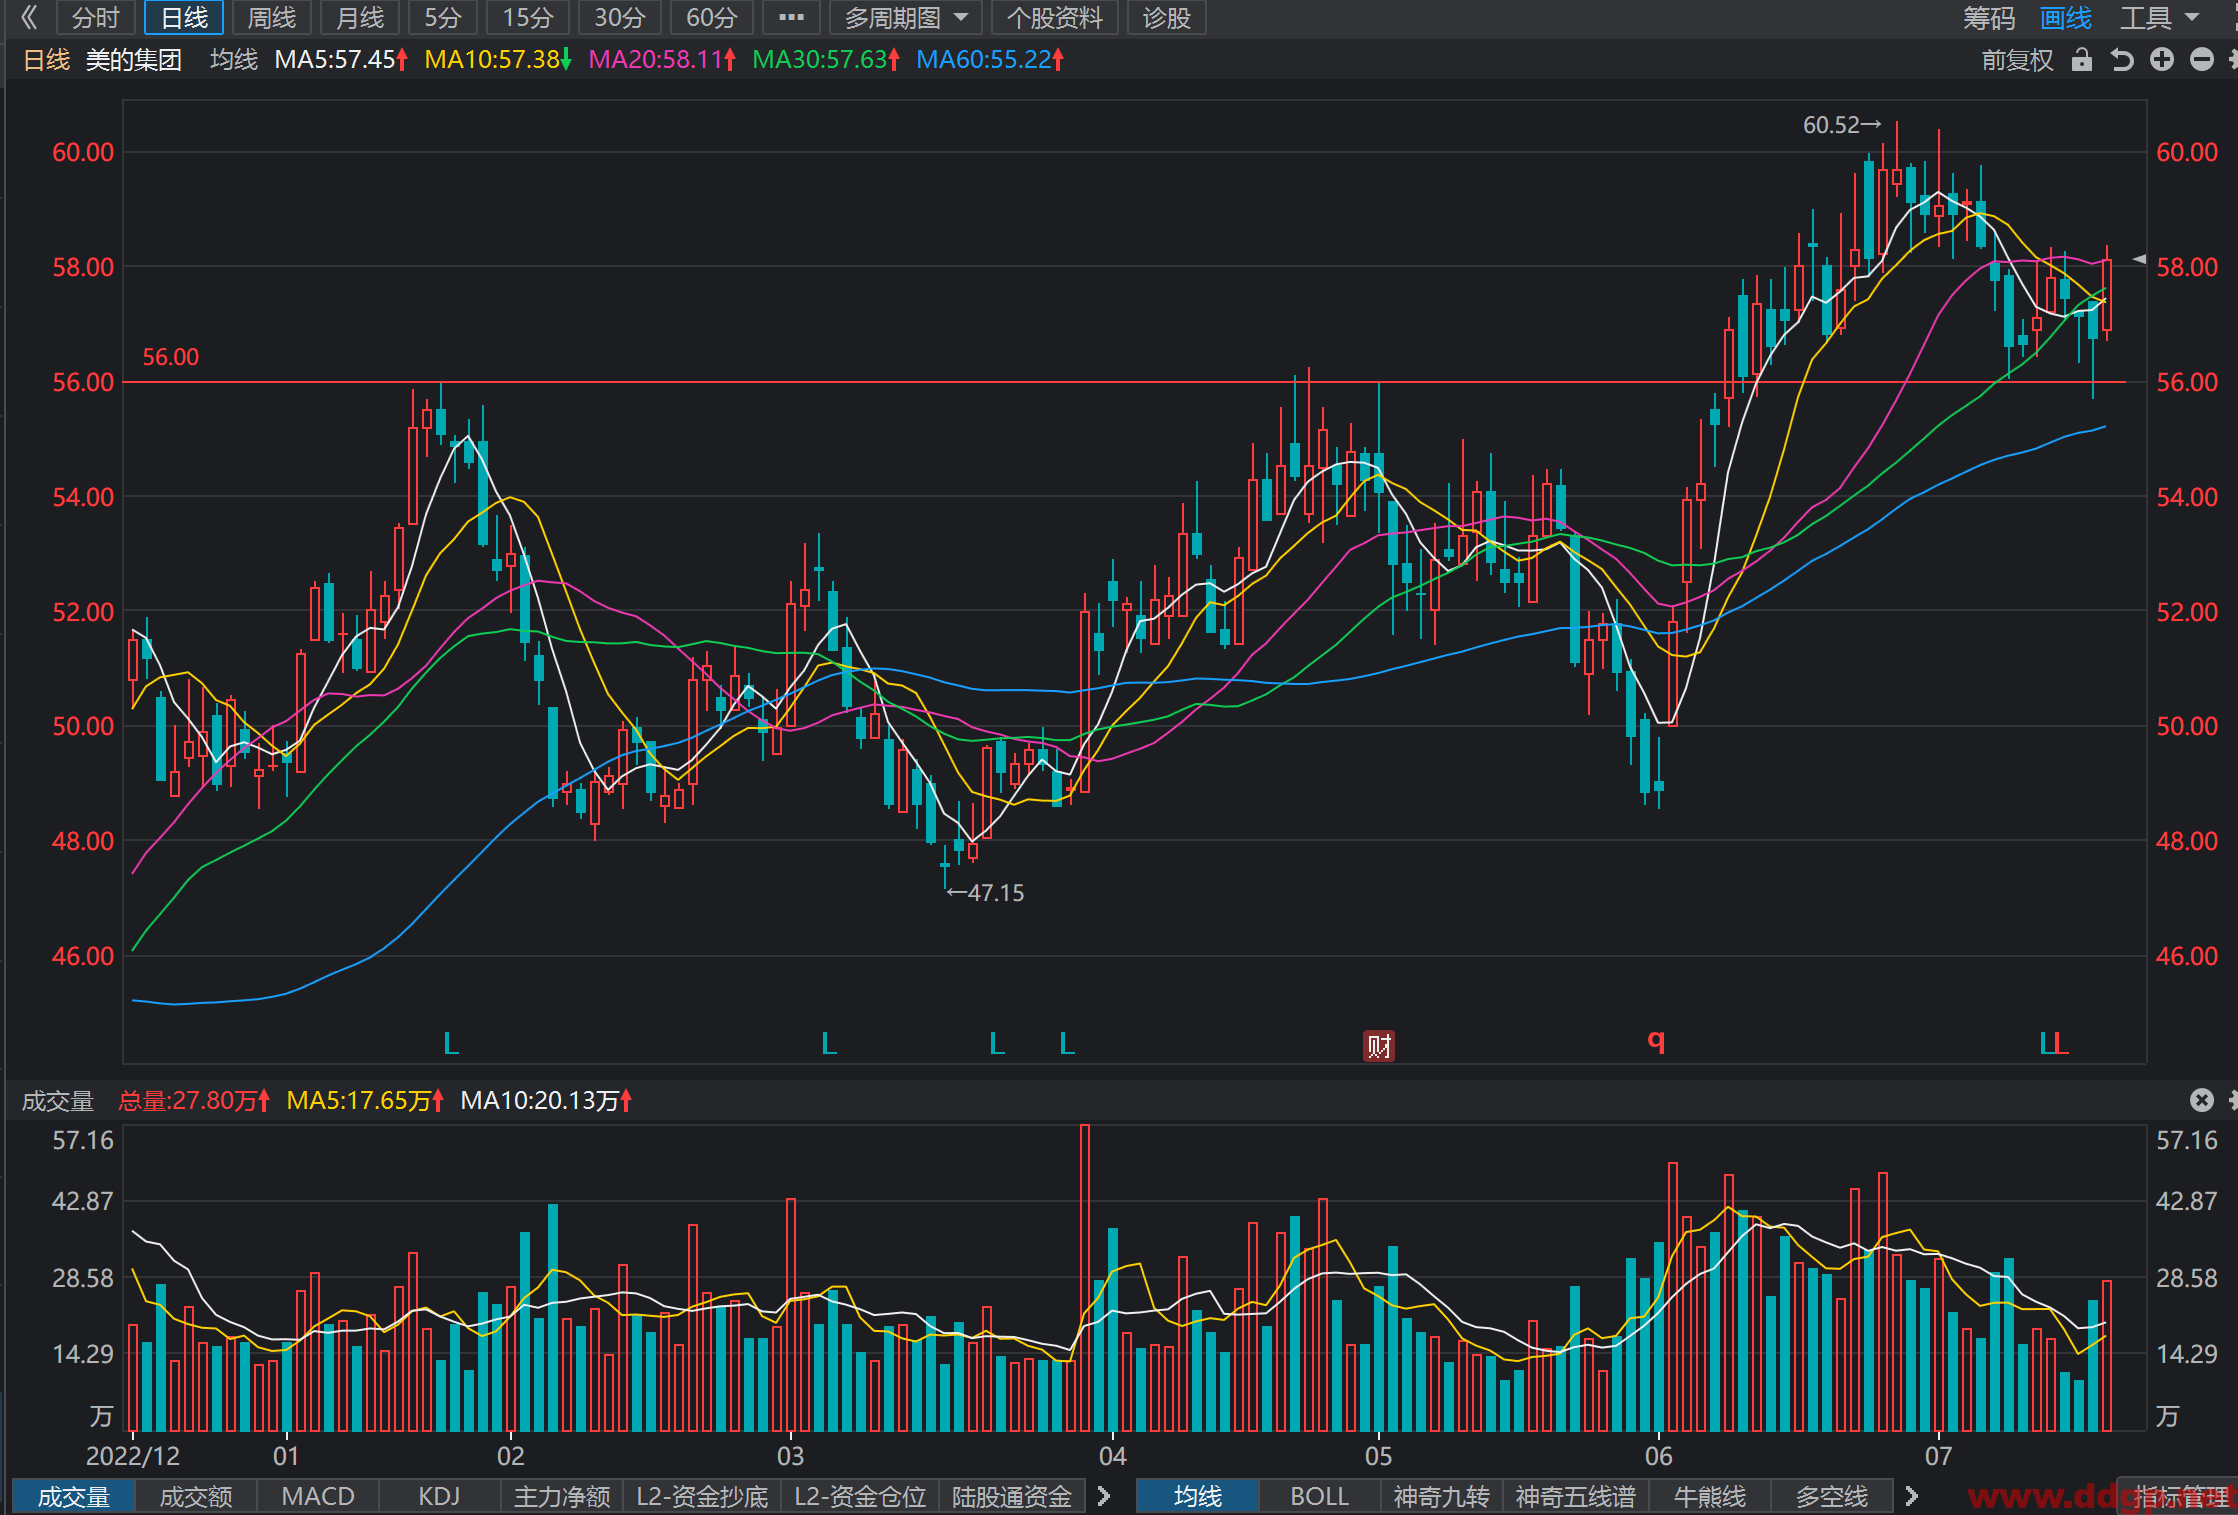Open the more periods ellipsis menu
Image resolution: width=2238 pixels, height=1515 pixels.
point(791,18)
